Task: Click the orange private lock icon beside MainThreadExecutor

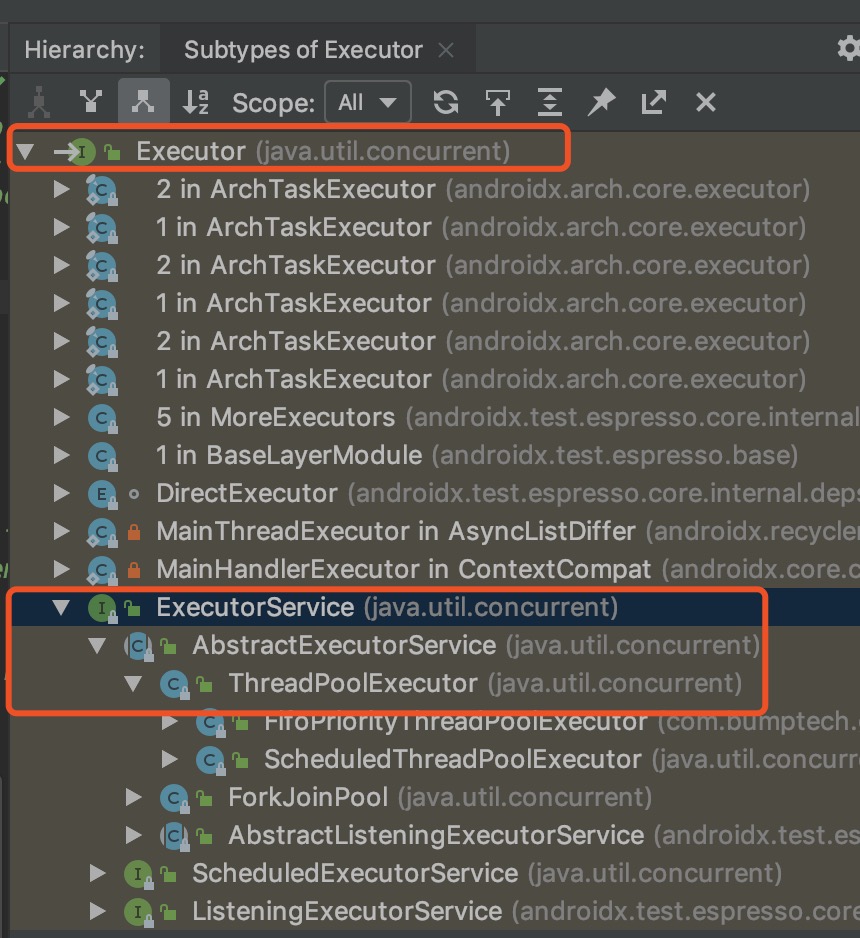Action: [x=134, y=532]
